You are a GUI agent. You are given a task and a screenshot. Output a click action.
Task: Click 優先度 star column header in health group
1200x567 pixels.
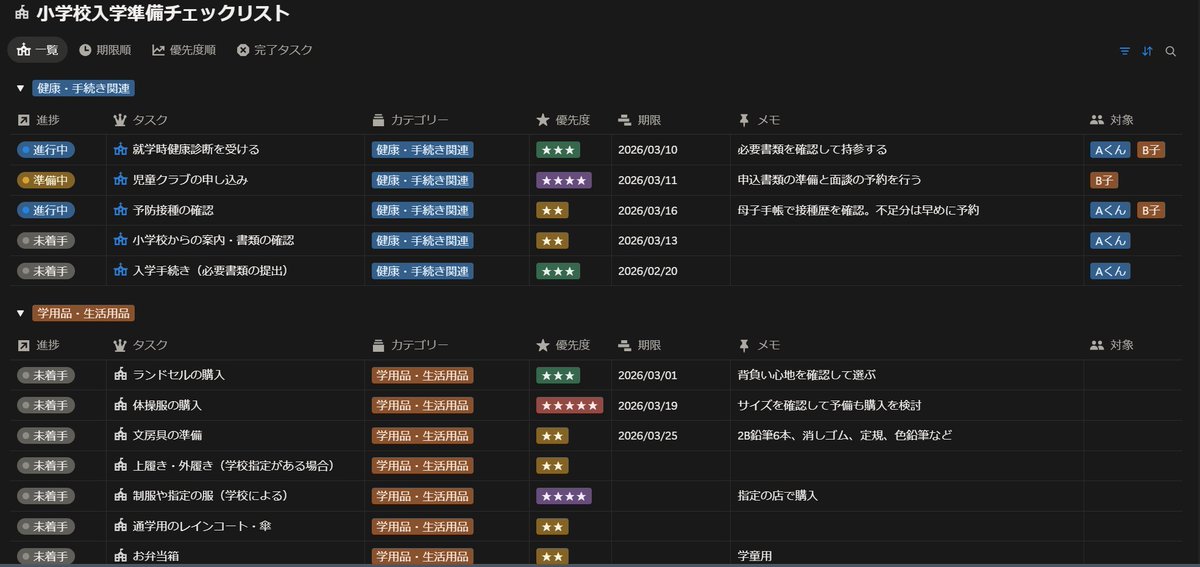[x=563, y=120]
